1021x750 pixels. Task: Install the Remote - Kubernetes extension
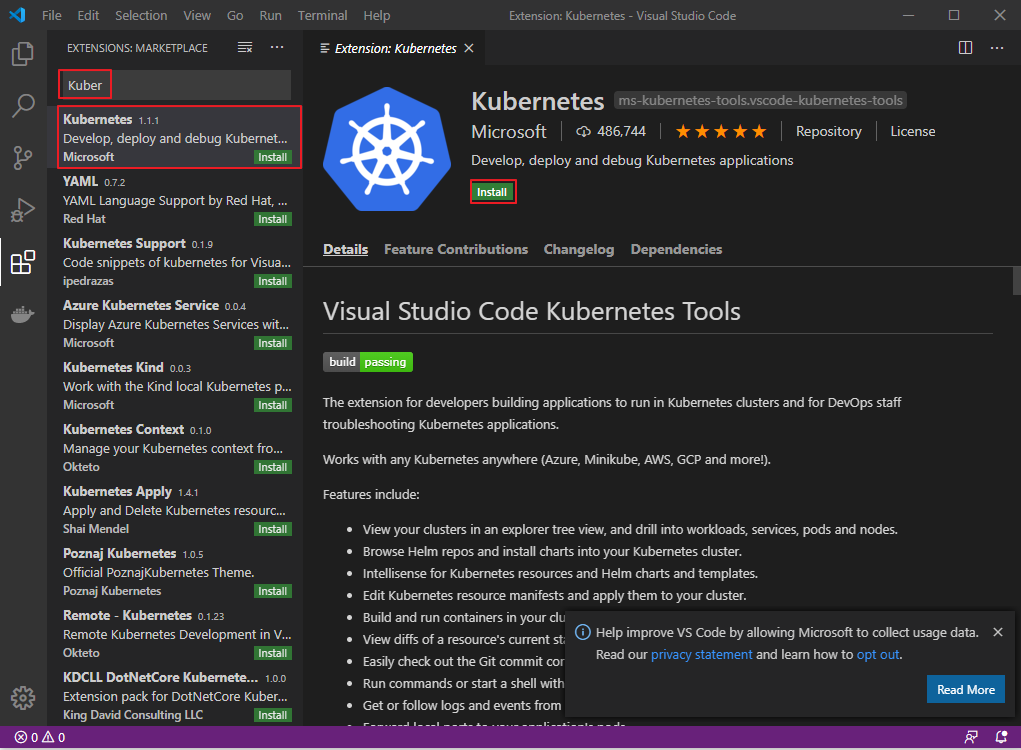click(272, 653)
